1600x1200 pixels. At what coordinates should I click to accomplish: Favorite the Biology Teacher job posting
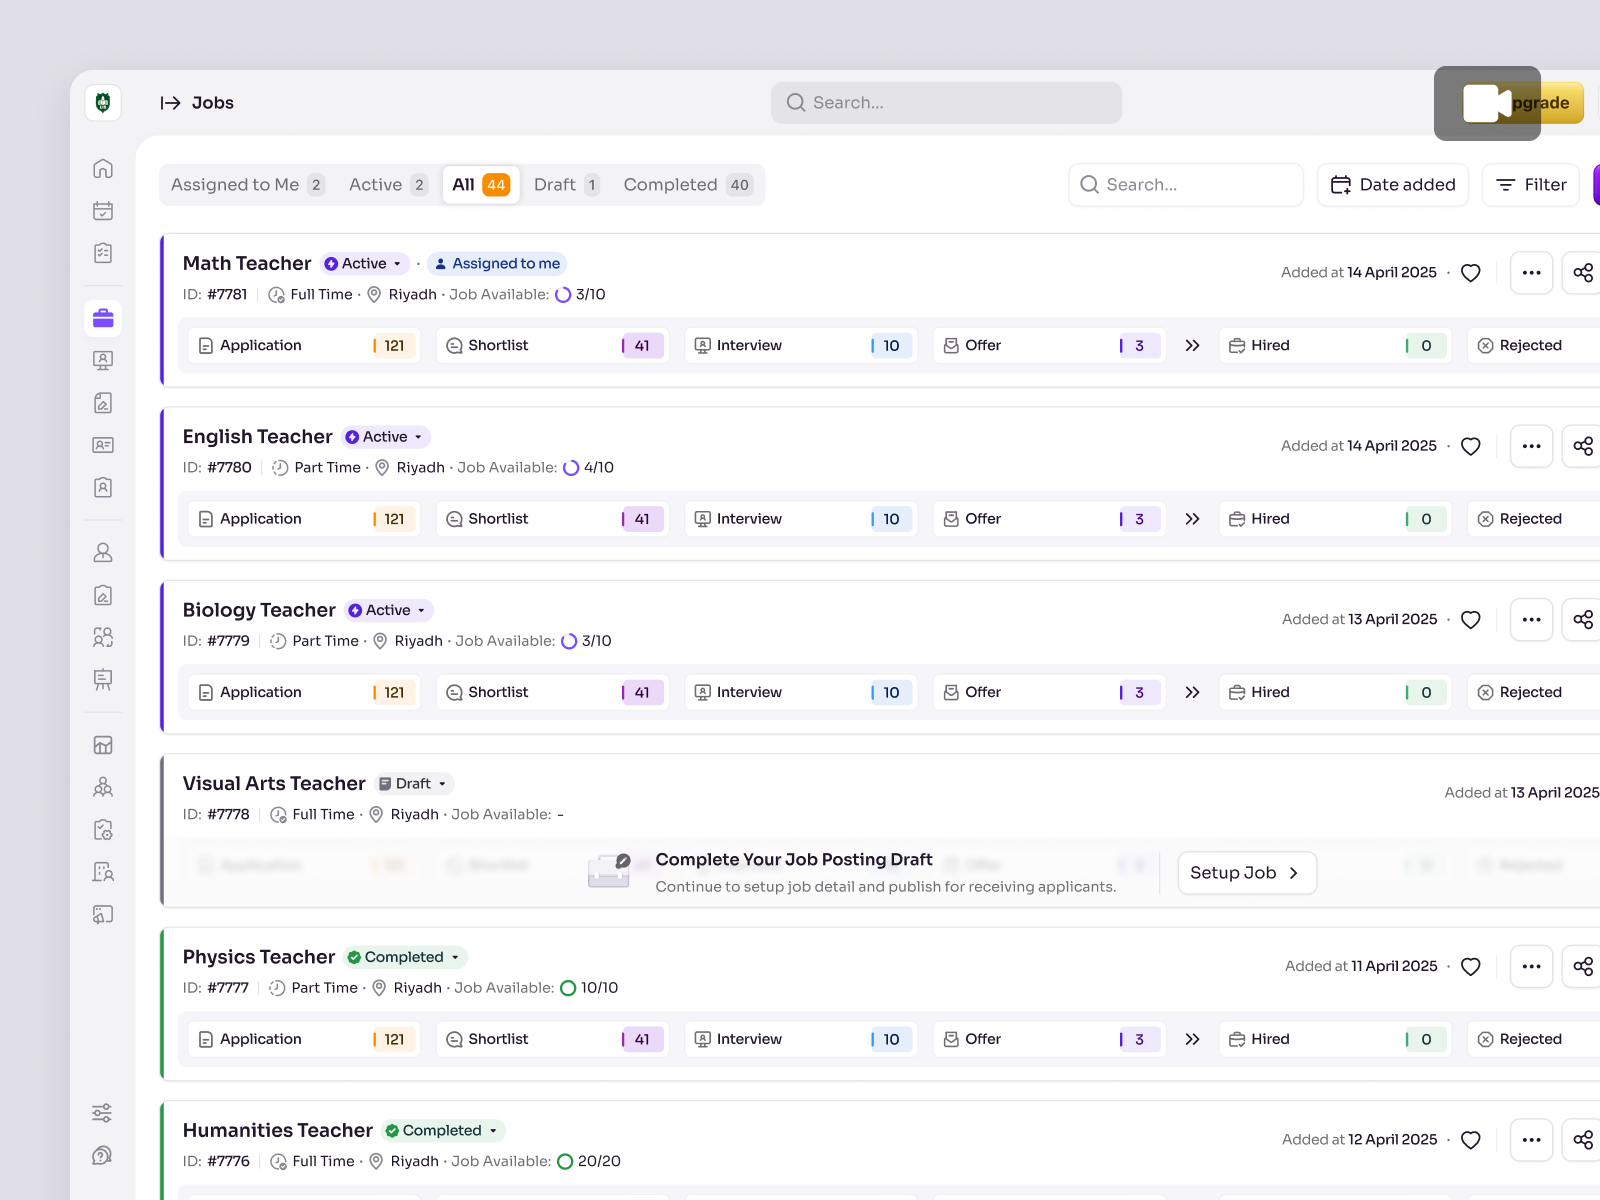pyautogui.click(x=1470, y=619)
